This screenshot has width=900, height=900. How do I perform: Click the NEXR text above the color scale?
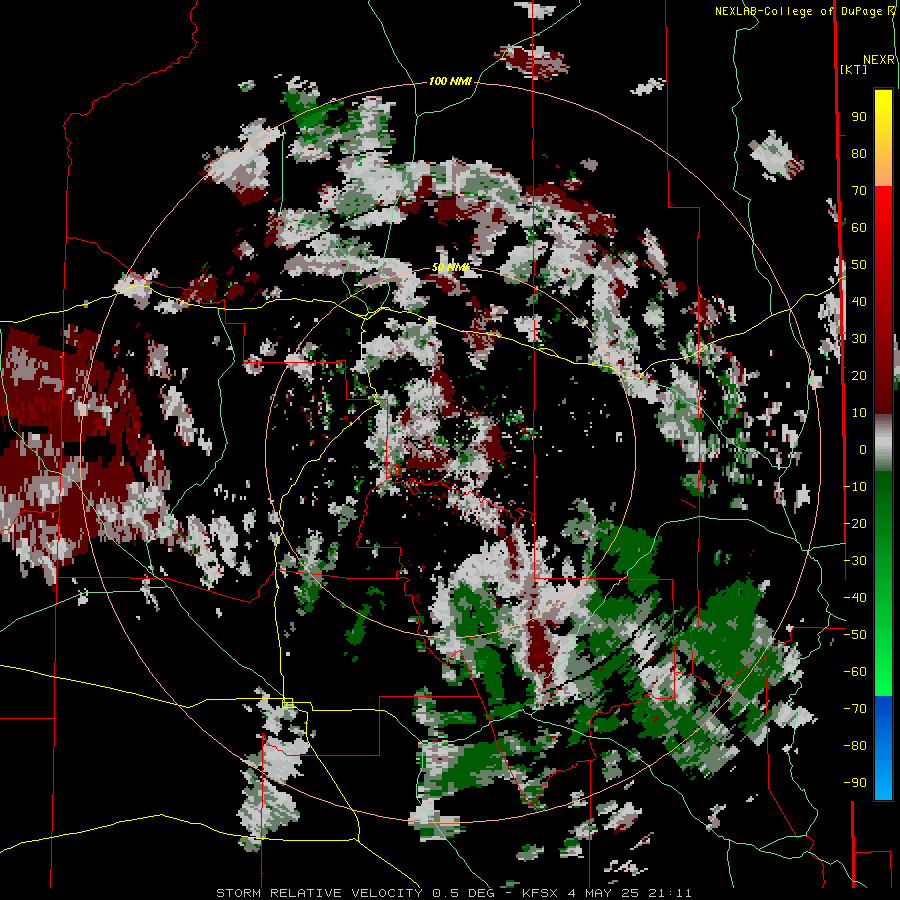point(879,60)
